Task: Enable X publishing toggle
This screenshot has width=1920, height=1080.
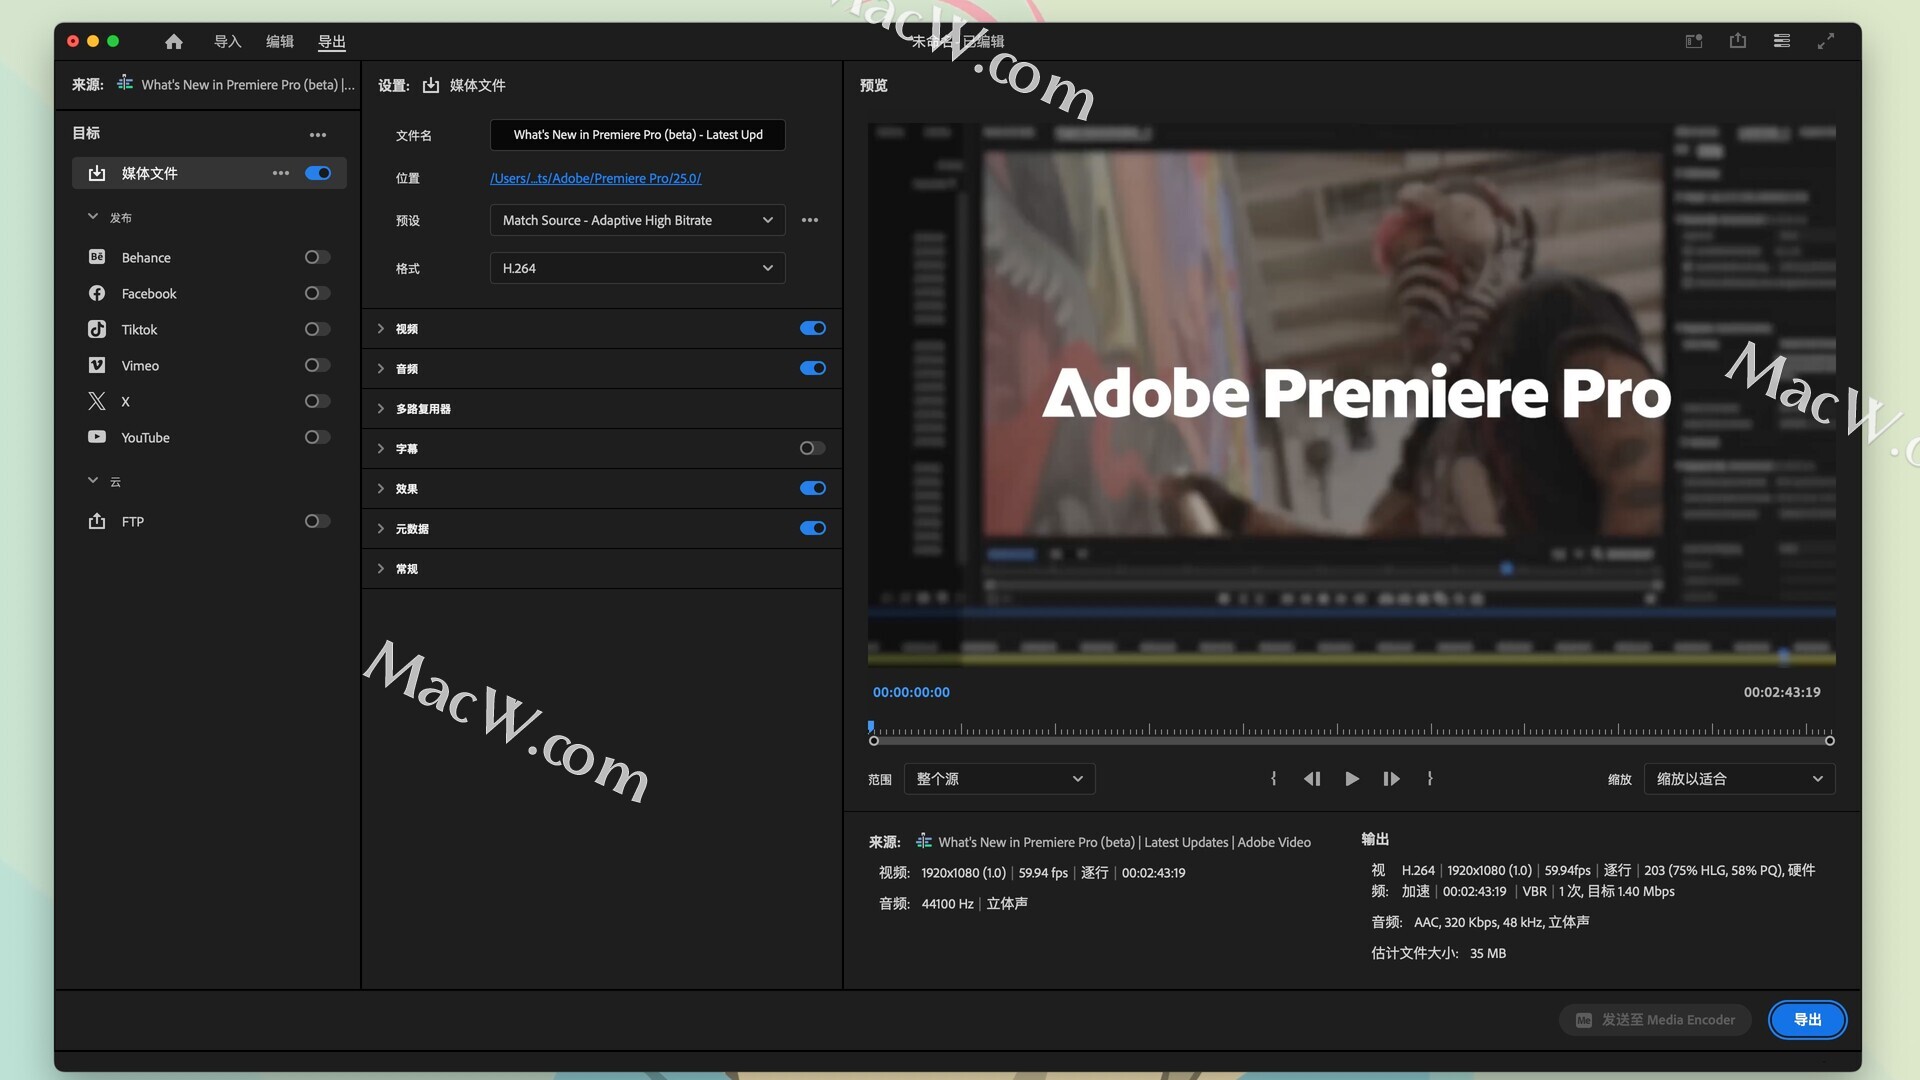Action: point(318,401)
